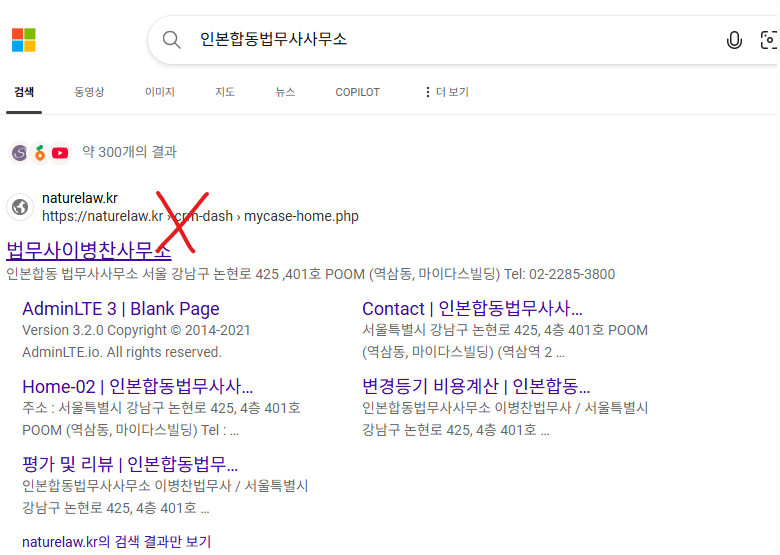Image resolution: width=780 pixels, height=555 pixels.
Task: Switch to the 이미지 tab
Action: pos(160,92)
